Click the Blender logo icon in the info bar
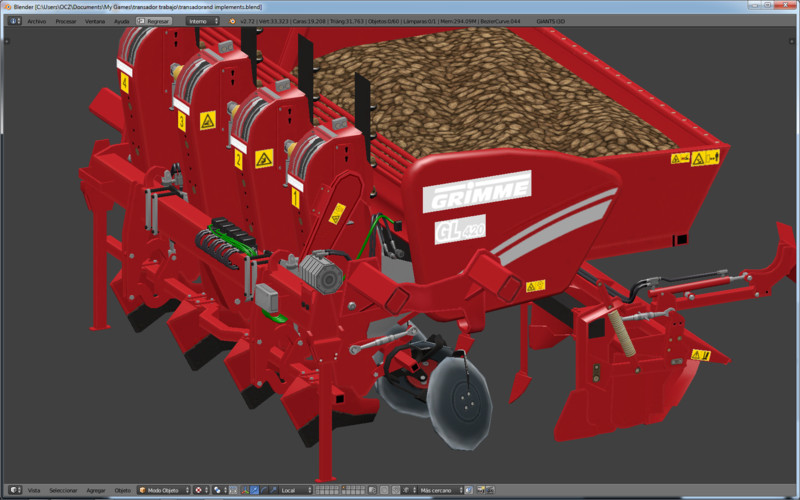The image size is (800, 500). coord(233,20)
